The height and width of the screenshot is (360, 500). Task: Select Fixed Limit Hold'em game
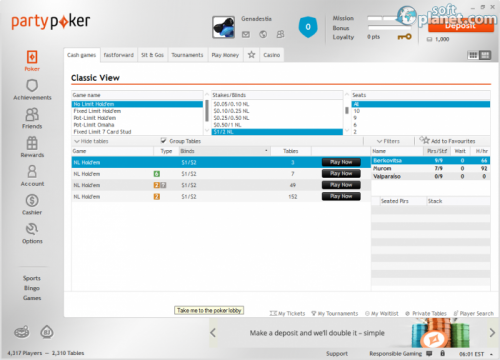(137, 111)
